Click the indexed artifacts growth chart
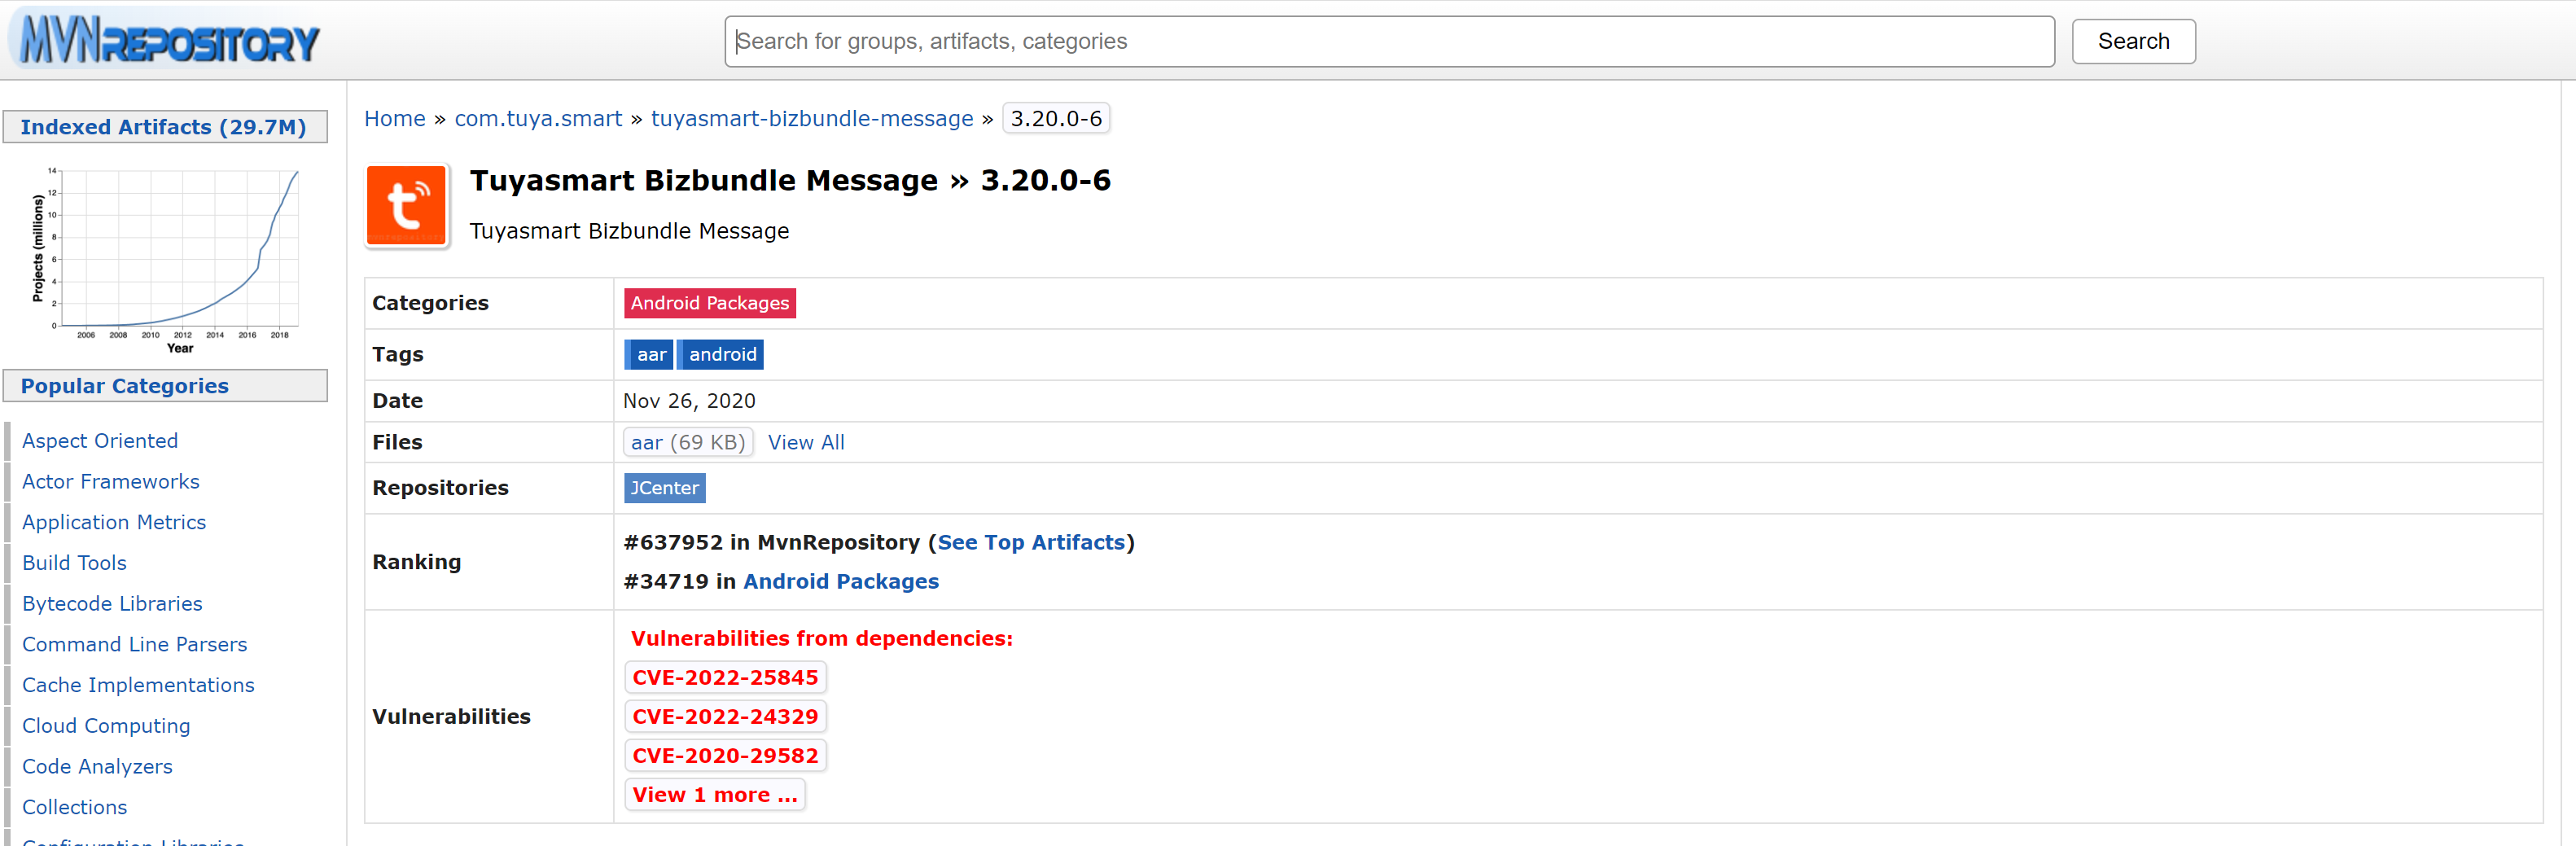2576x846 pixels. click(x=165, y=259)
